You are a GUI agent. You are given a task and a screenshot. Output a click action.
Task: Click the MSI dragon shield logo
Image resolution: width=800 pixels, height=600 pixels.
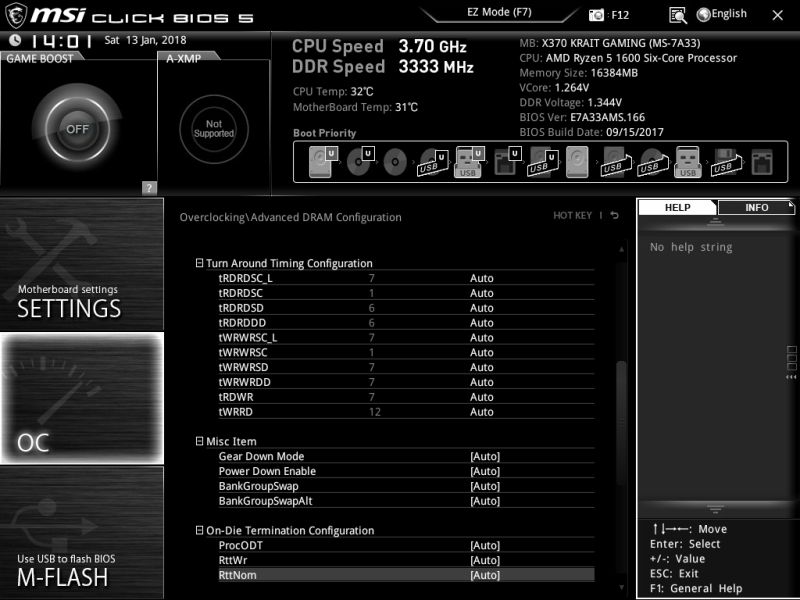coord(15,15)
